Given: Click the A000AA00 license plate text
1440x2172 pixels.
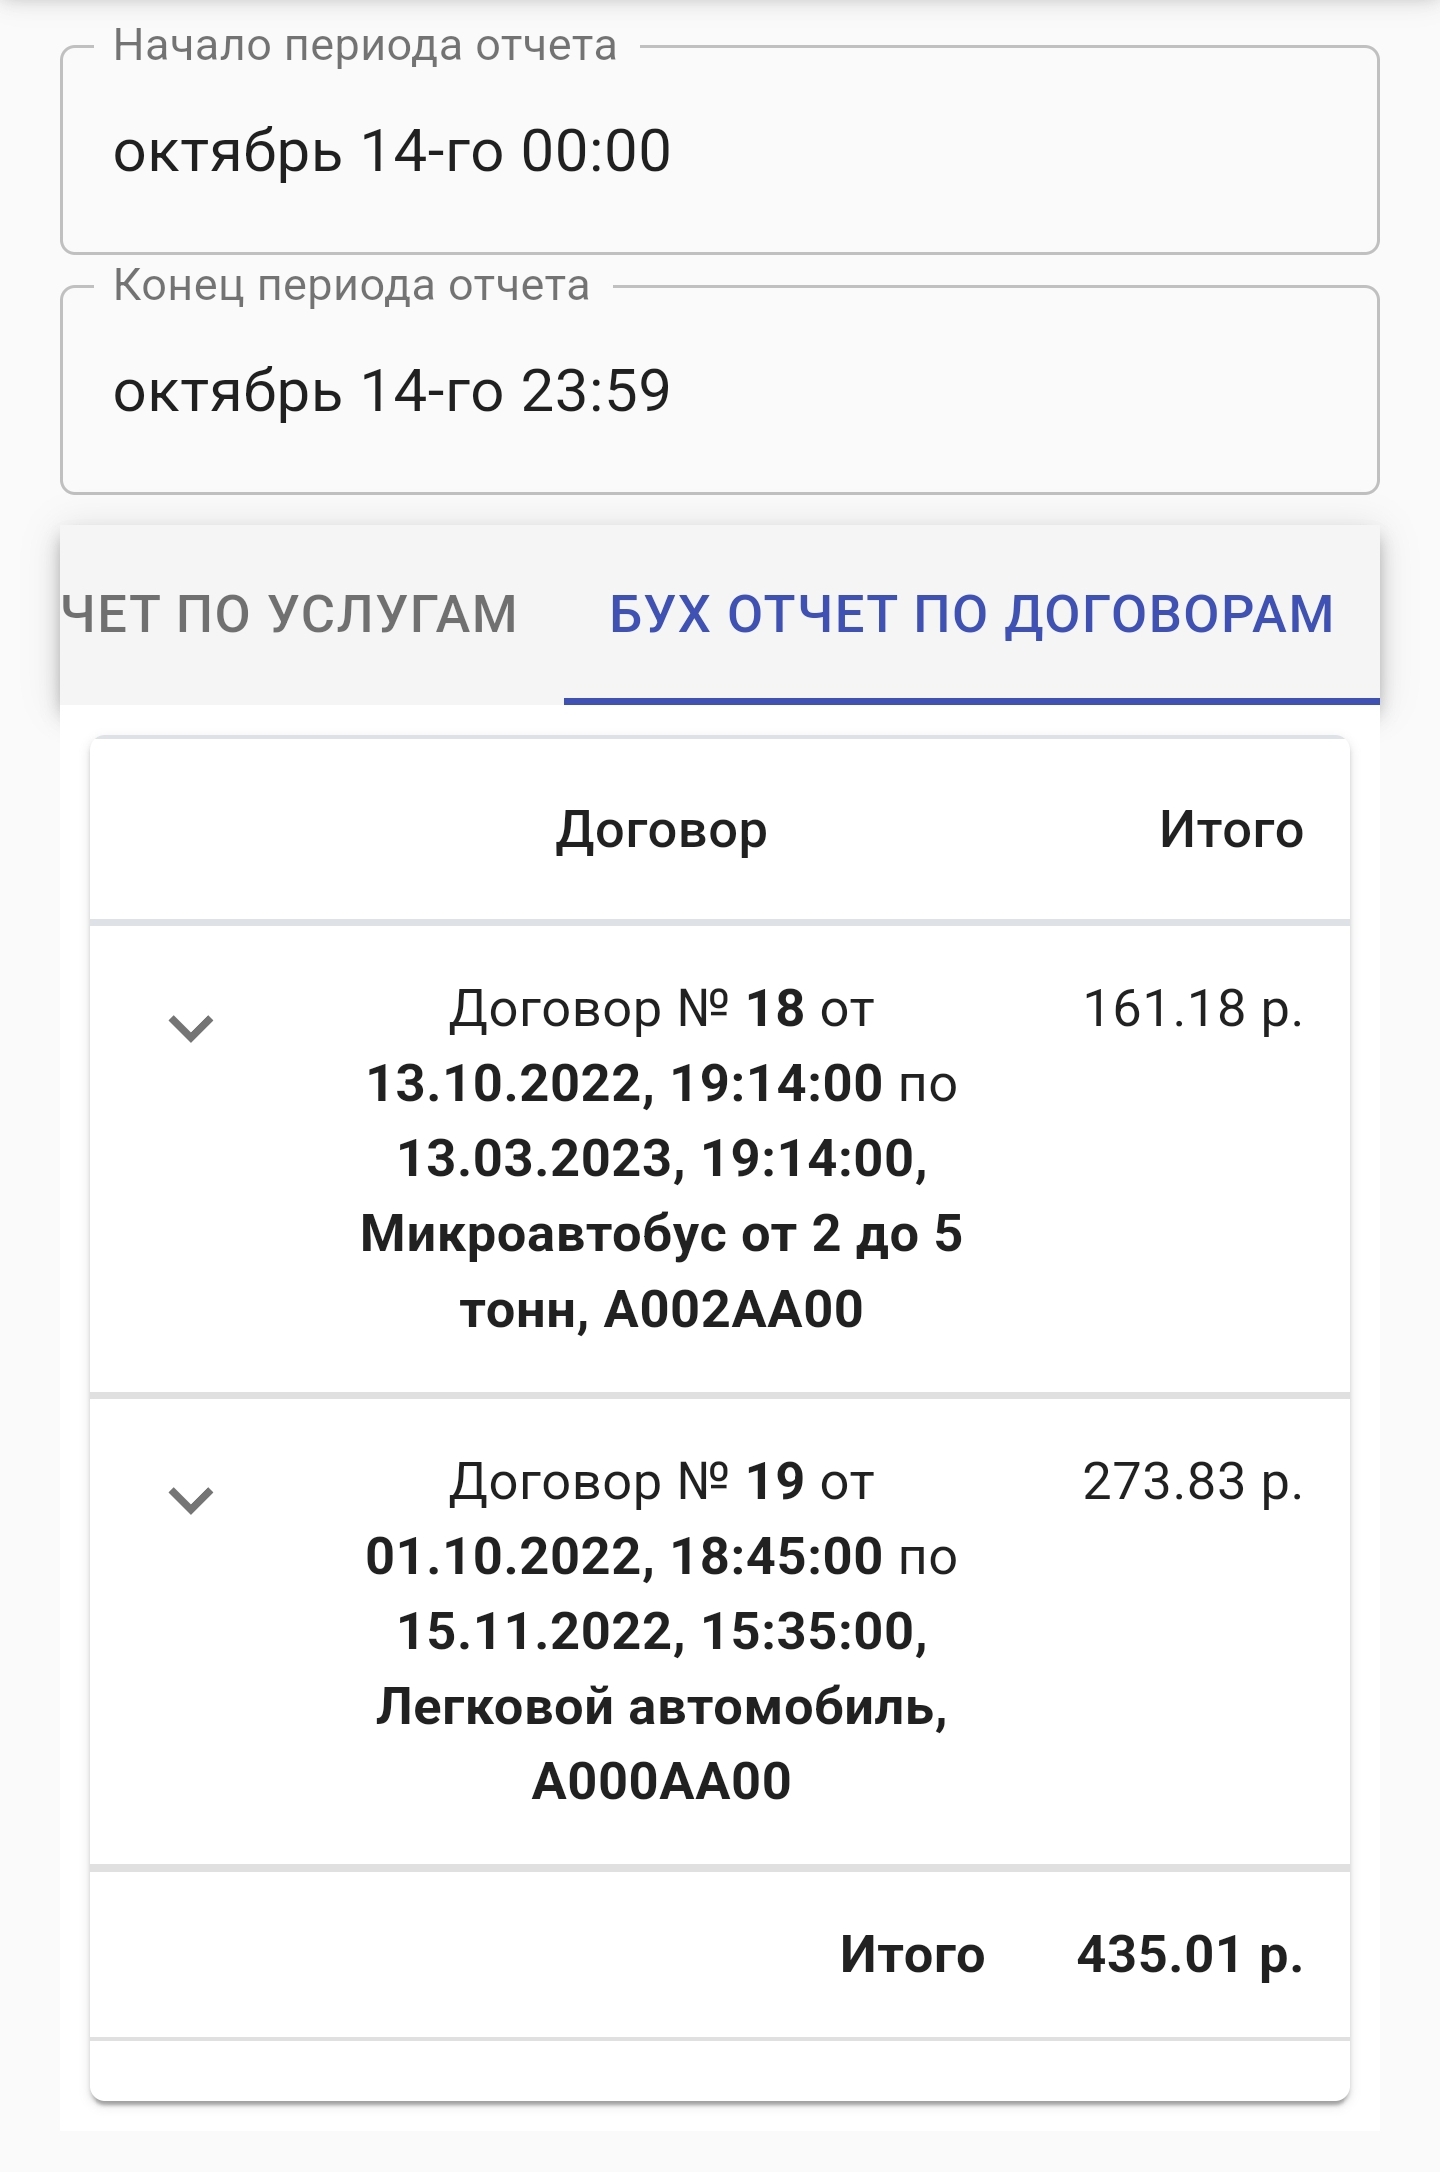Looking at the screenshot, I should point(661,1782).
